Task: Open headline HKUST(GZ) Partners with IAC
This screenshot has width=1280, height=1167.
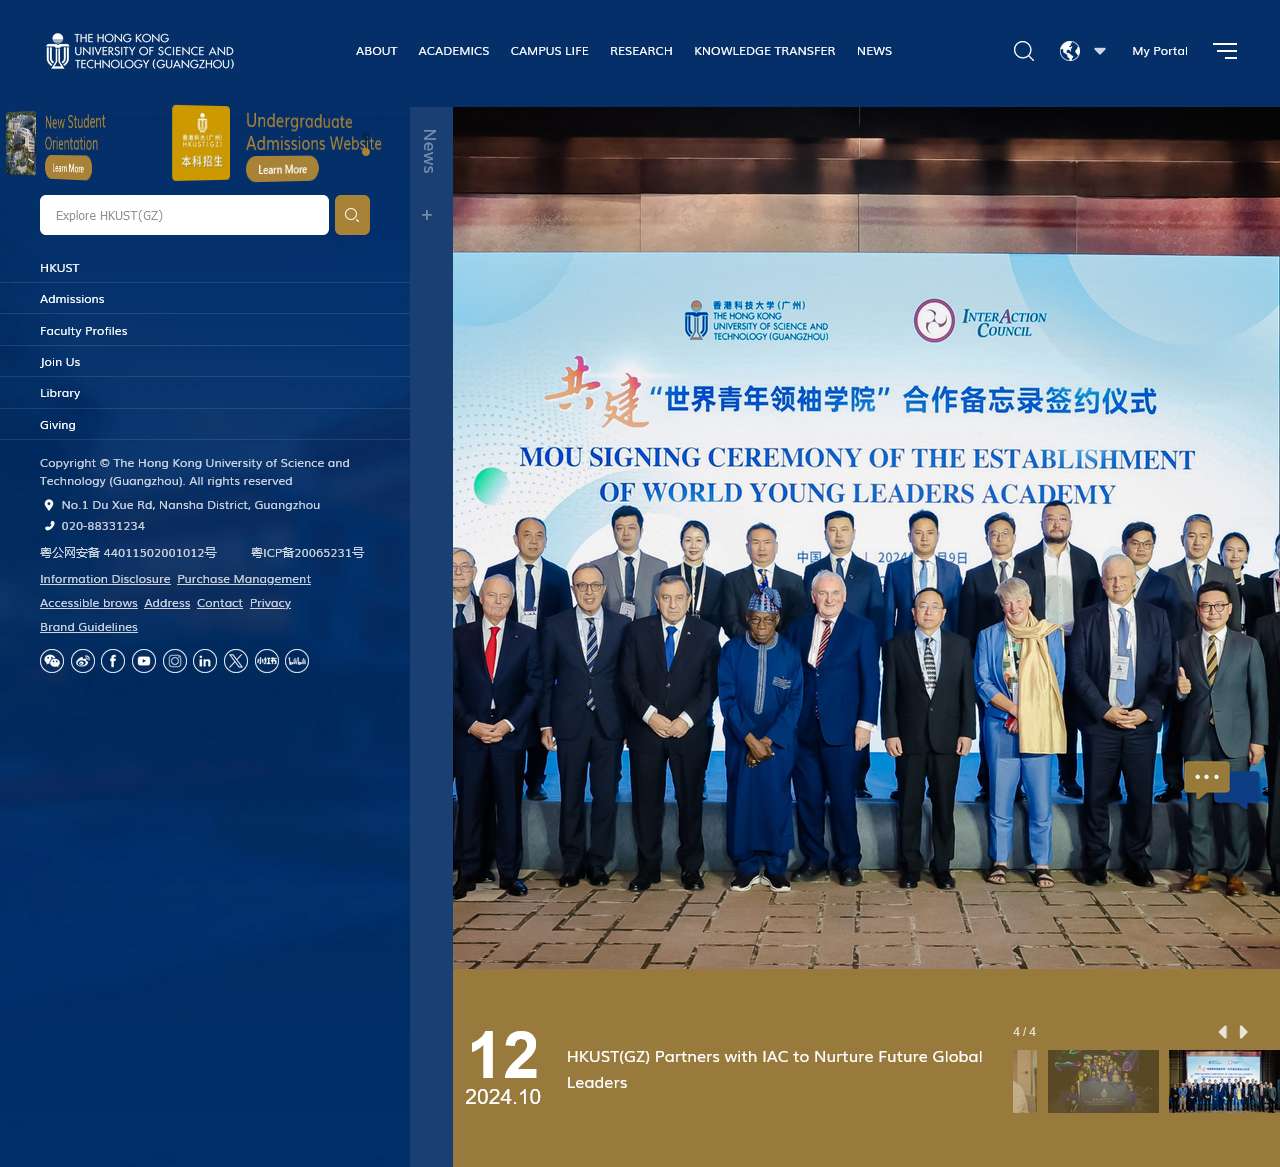Action: click(x=774, y=1069)
